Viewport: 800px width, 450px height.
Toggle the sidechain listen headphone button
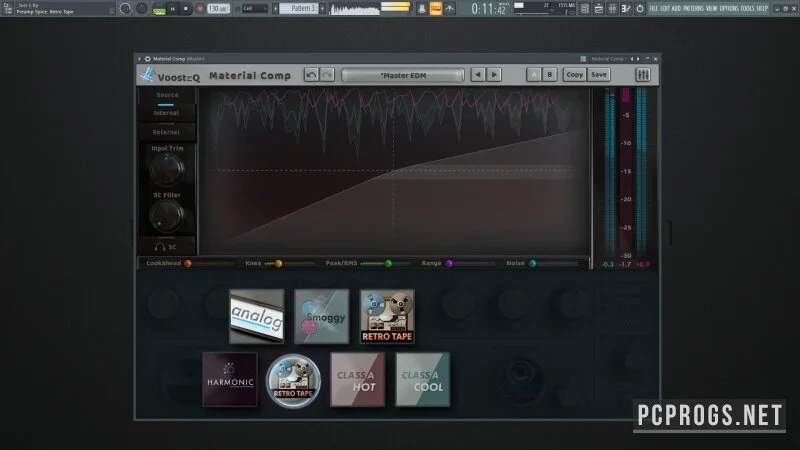166,247
